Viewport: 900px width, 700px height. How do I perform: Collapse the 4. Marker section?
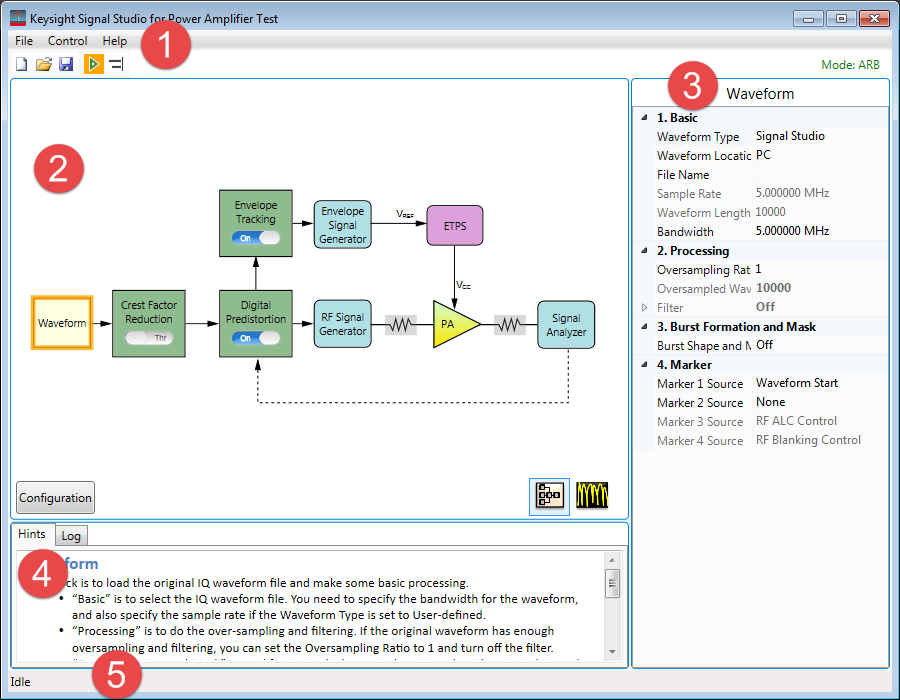coord(645,364)
